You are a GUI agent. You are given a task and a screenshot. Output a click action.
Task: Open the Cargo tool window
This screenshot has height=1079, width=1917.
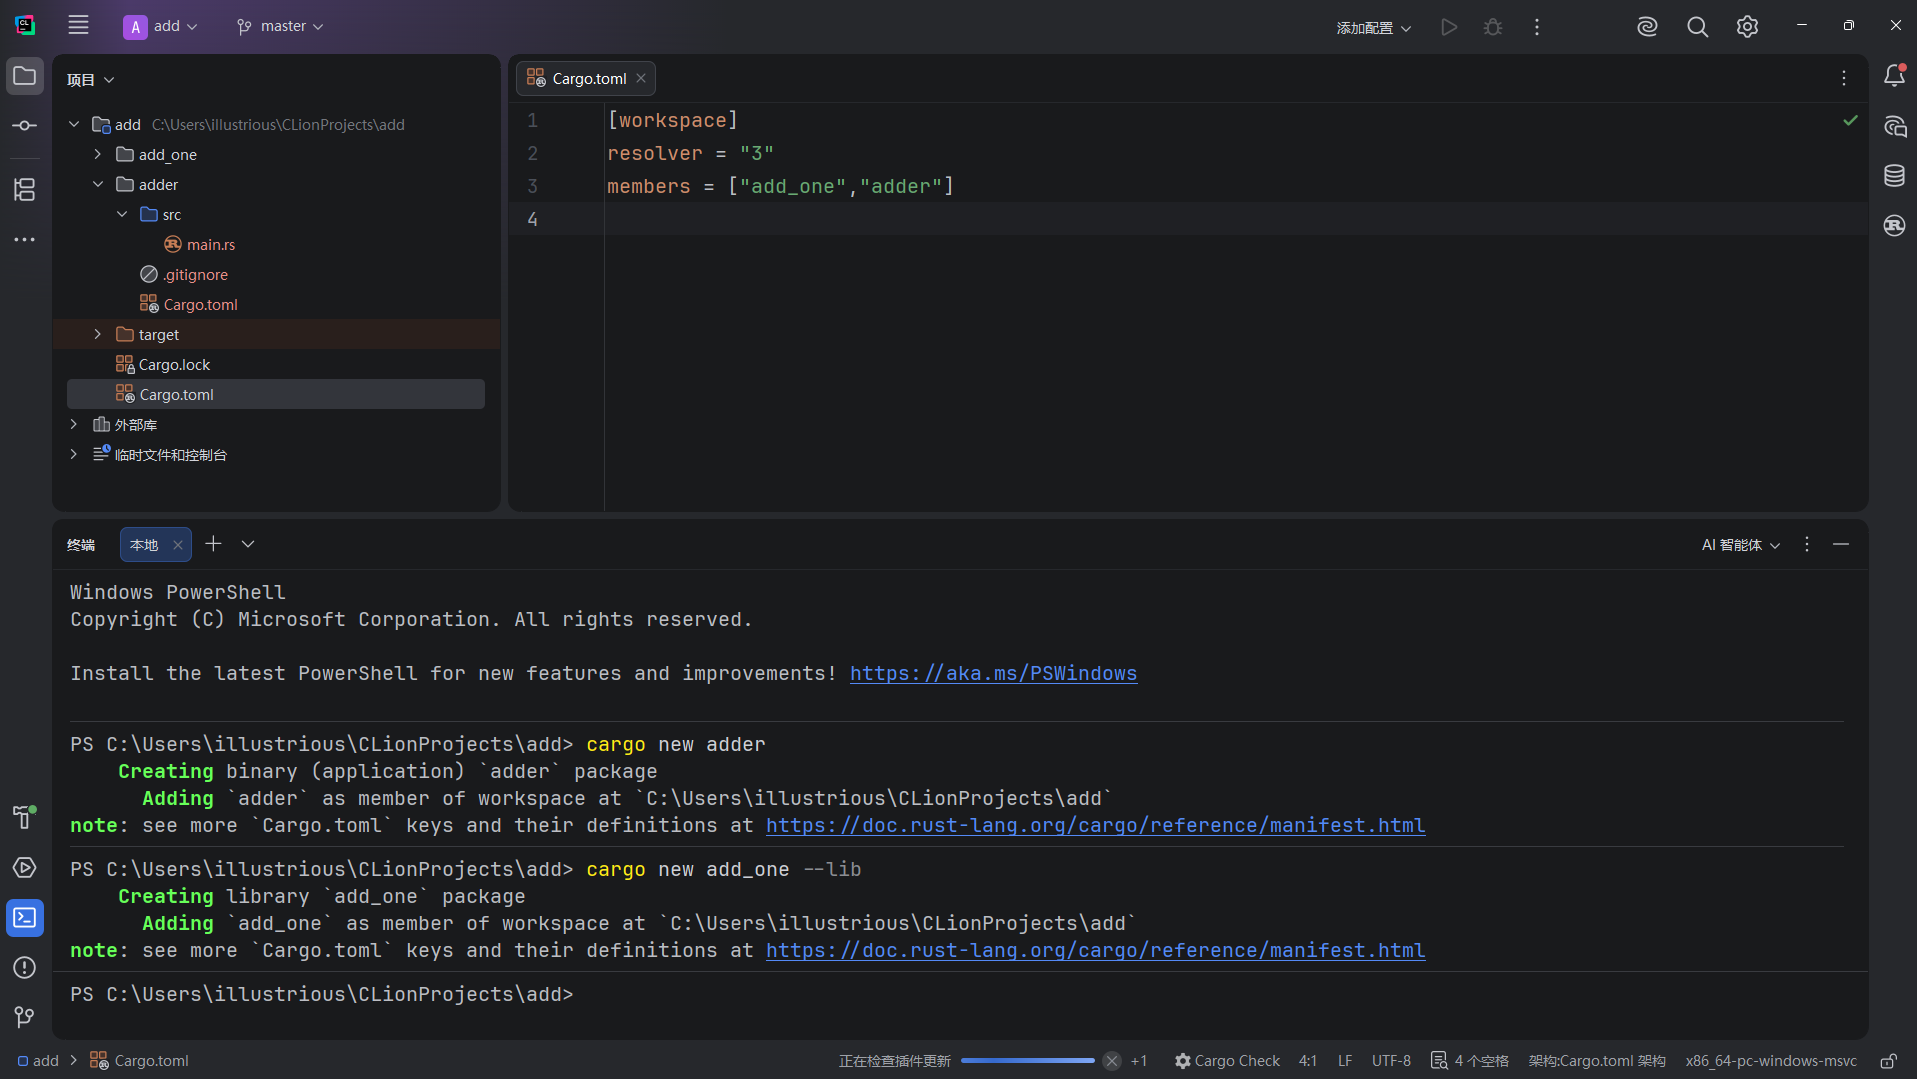click(x=1894, y=226)
